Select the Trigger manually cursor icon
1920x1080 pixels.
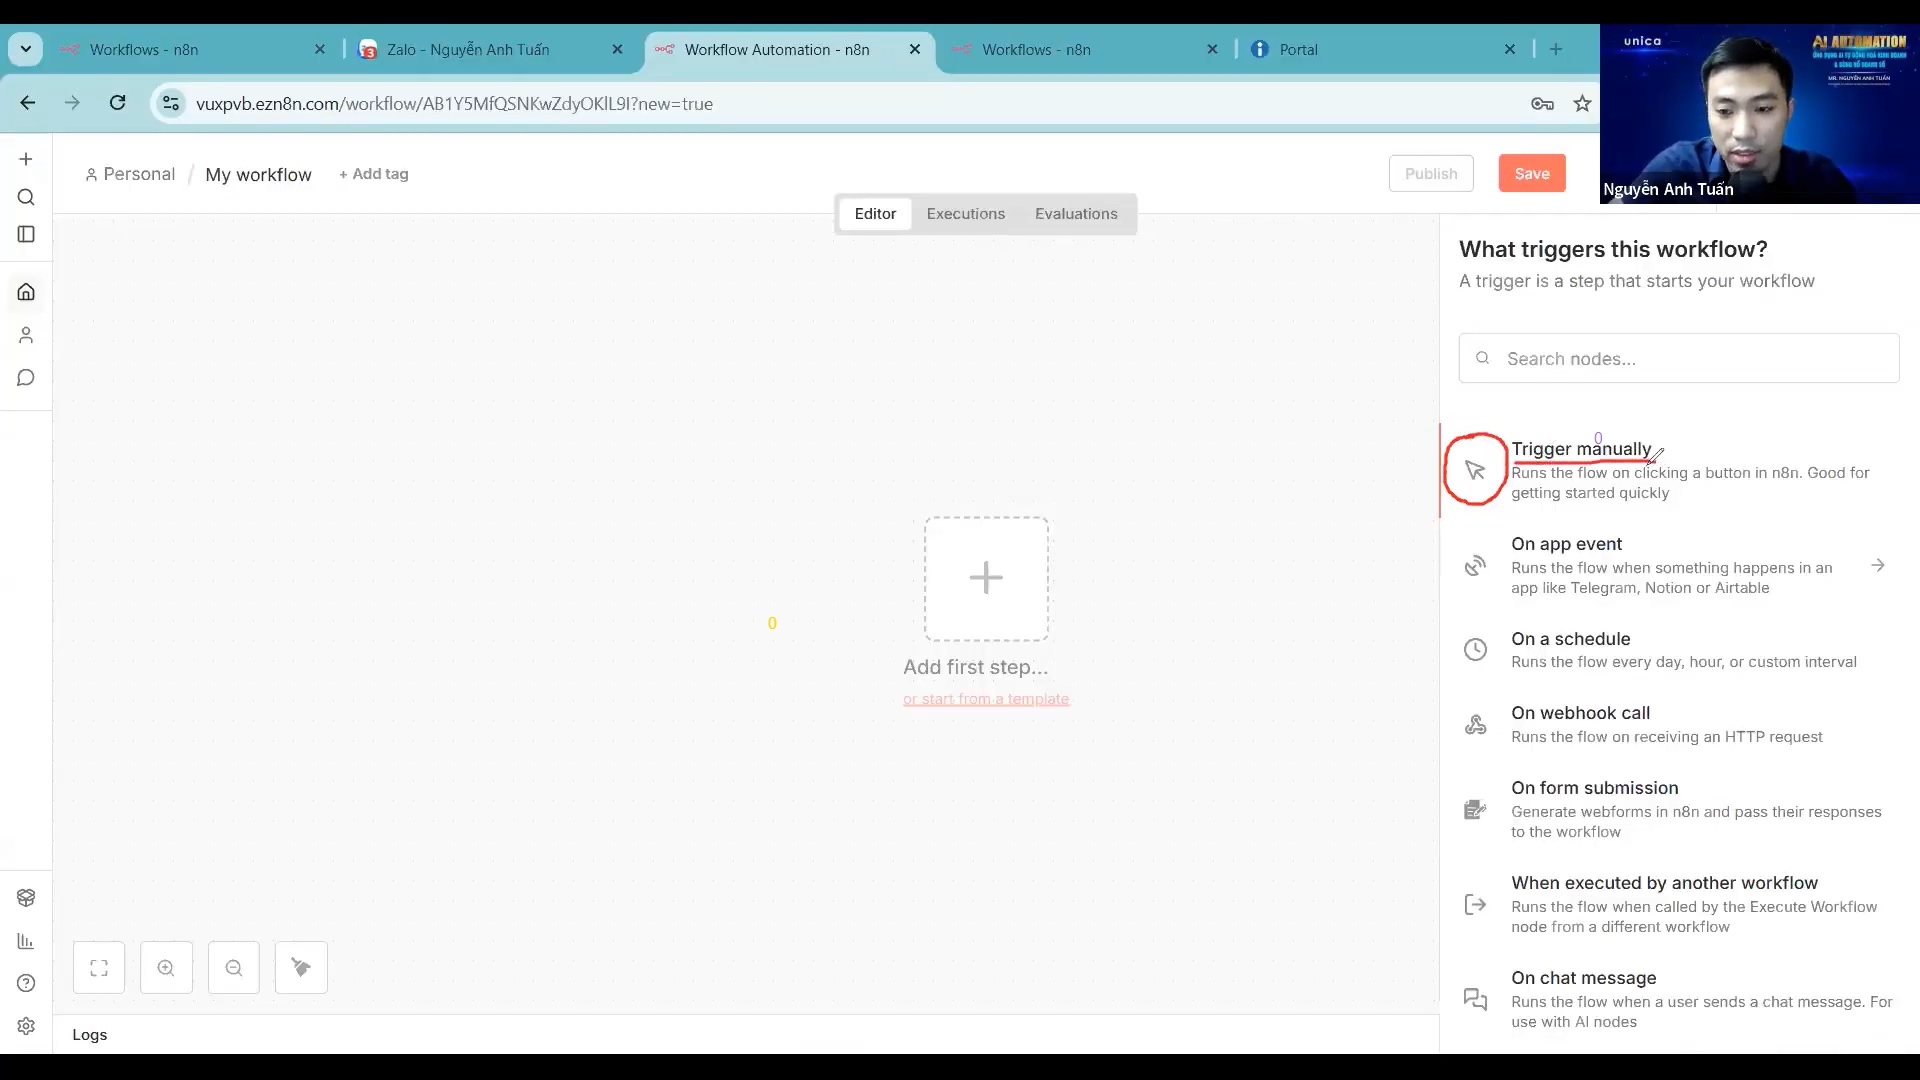[x=1475, y=470]
